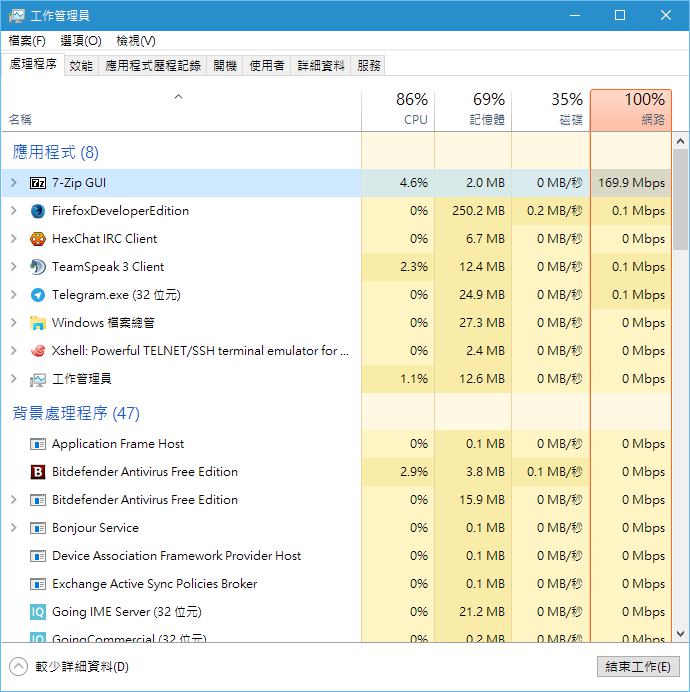Screen dimensions: 690x692
Task: Open the 選項(O) menu
Action: (81, 41)
